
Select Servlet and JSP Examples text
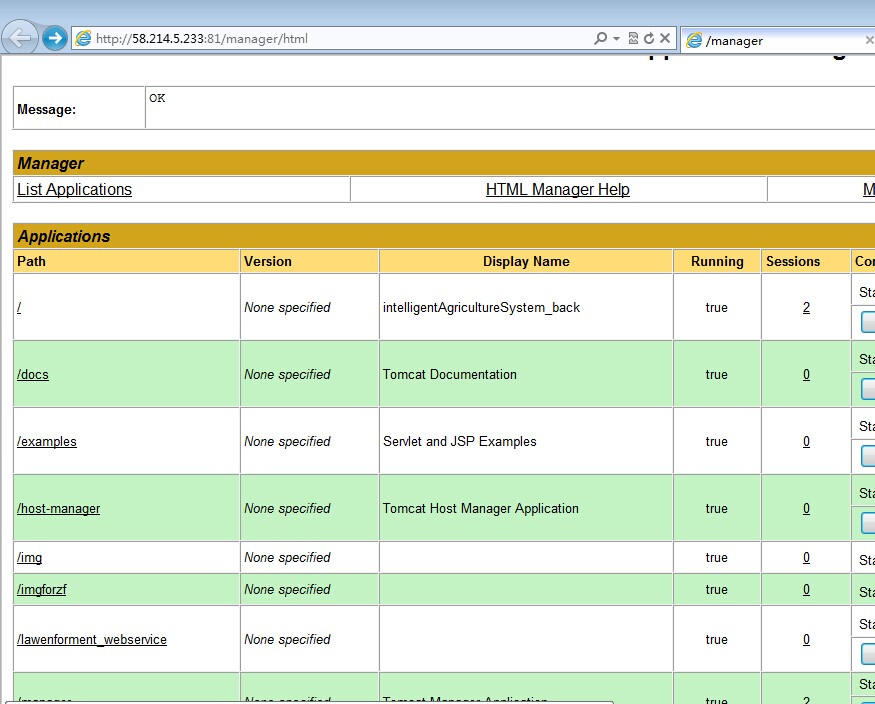[459, 441]
